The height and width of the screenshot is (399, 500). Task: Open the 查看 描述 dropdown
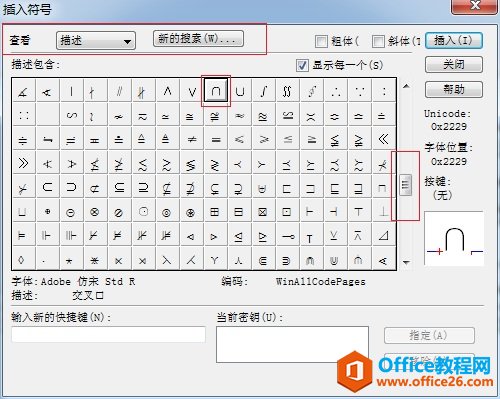96,41
